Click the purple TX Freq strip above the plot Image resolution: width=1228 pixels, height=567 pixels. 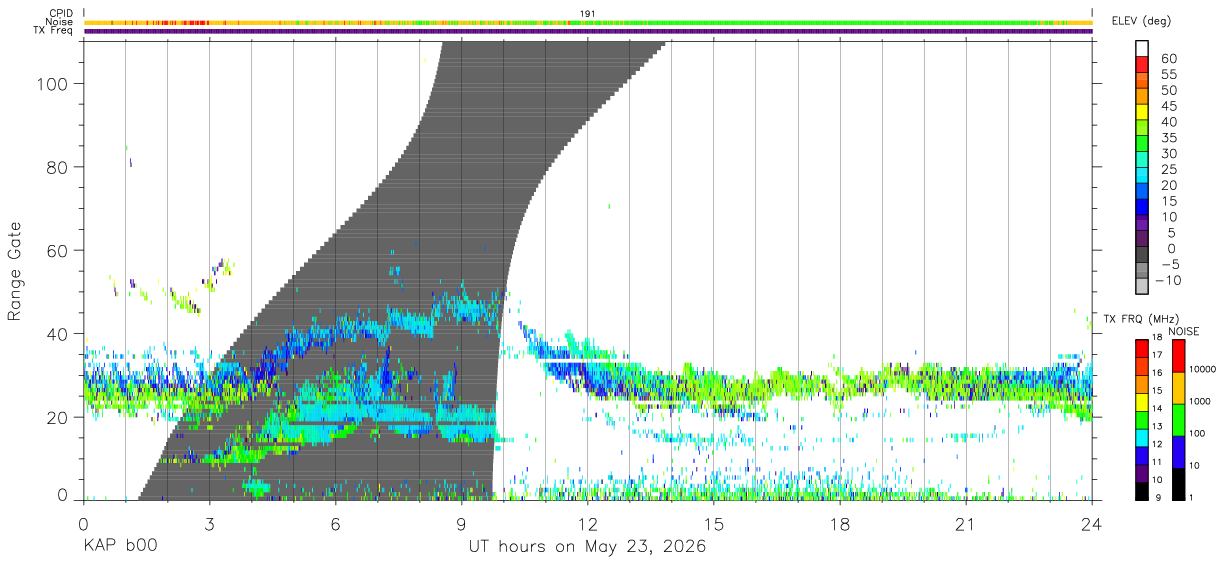click(x=588, y=31)
